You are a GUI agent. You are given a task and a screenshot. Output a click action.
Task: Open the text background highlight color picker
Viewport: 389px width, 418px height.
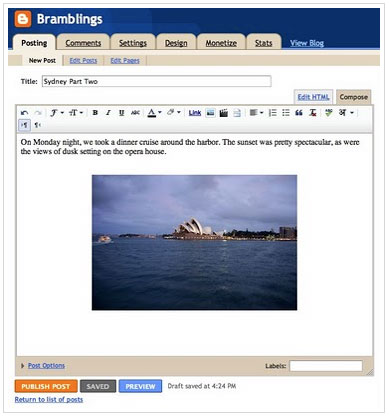point(174,113)
